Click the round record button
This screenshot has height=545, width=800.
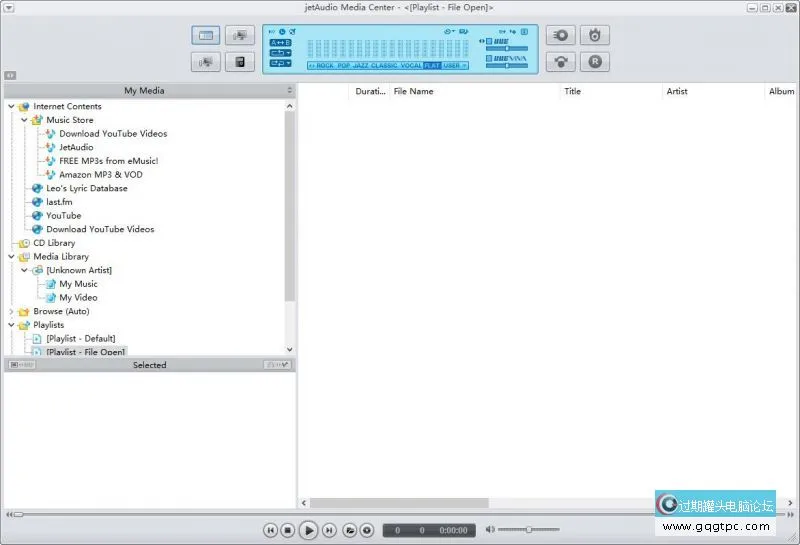[x=367, y=530]
